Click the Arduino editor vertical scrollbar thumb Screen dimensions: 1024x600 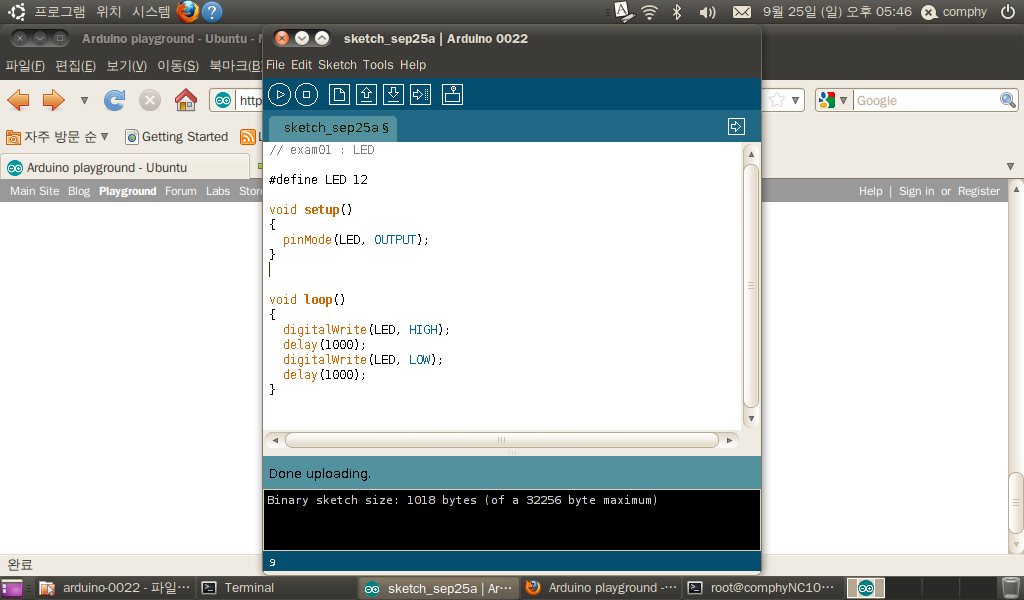751,285
